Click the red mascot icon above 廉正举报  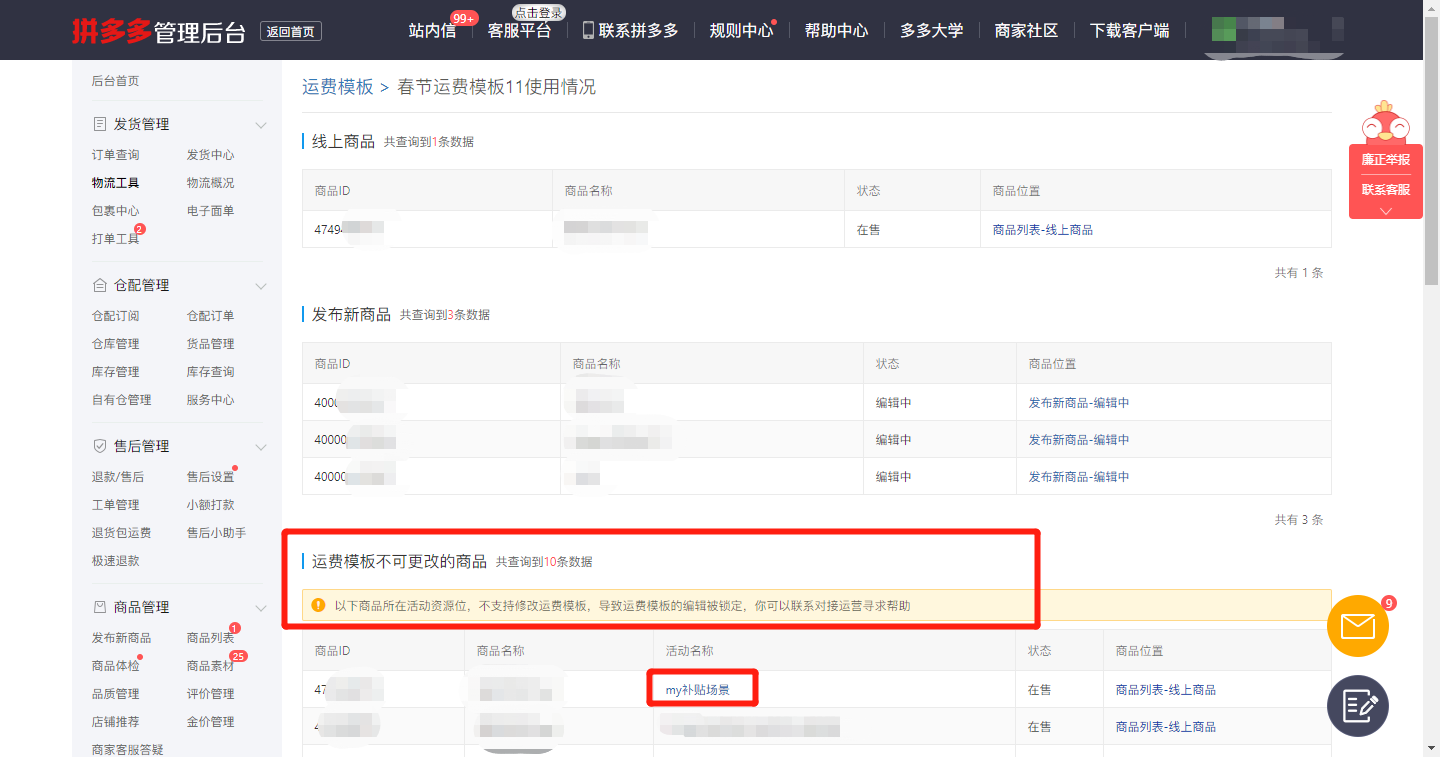tap(1385, 122)
